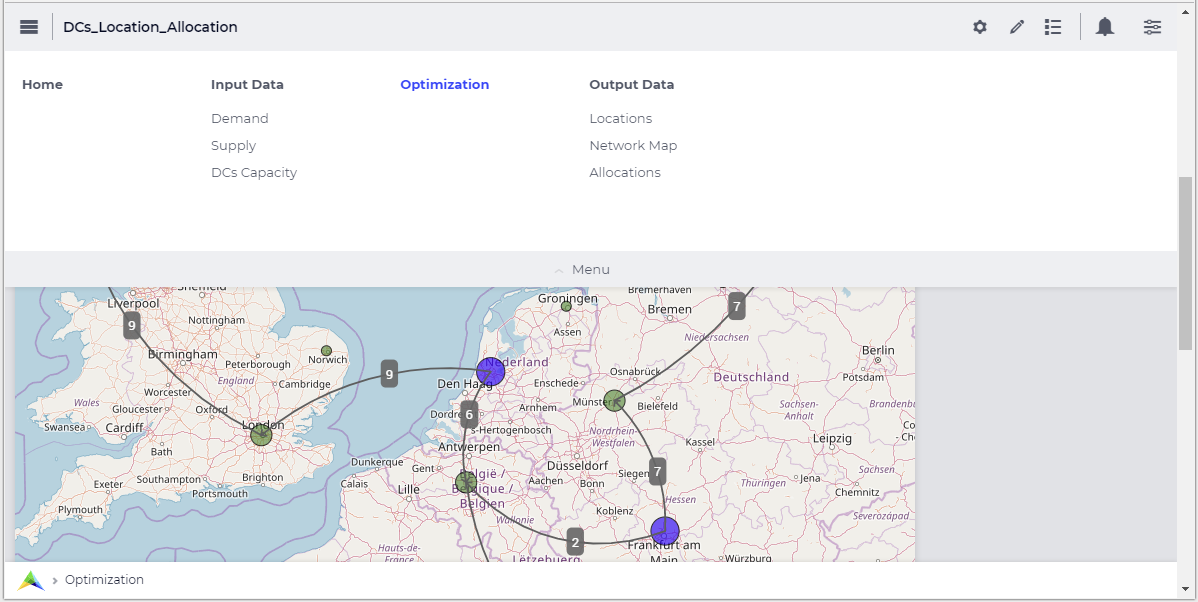Image resolution: width=1198 pixels, height=602 pixels.
Task: Open the DCs Capacity page
Action: (x=254, y=173)
